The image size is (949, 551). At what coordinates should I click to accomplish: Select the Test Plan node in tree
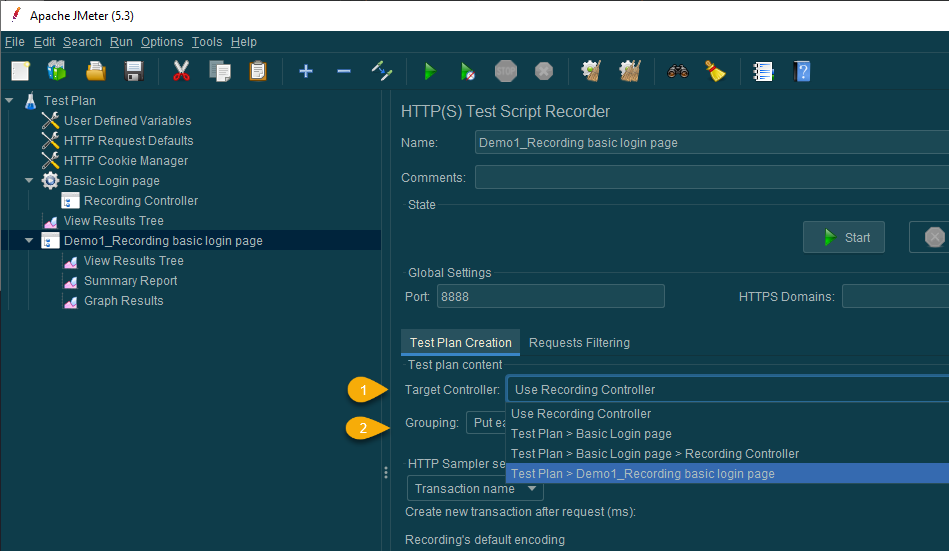(70, 101)
